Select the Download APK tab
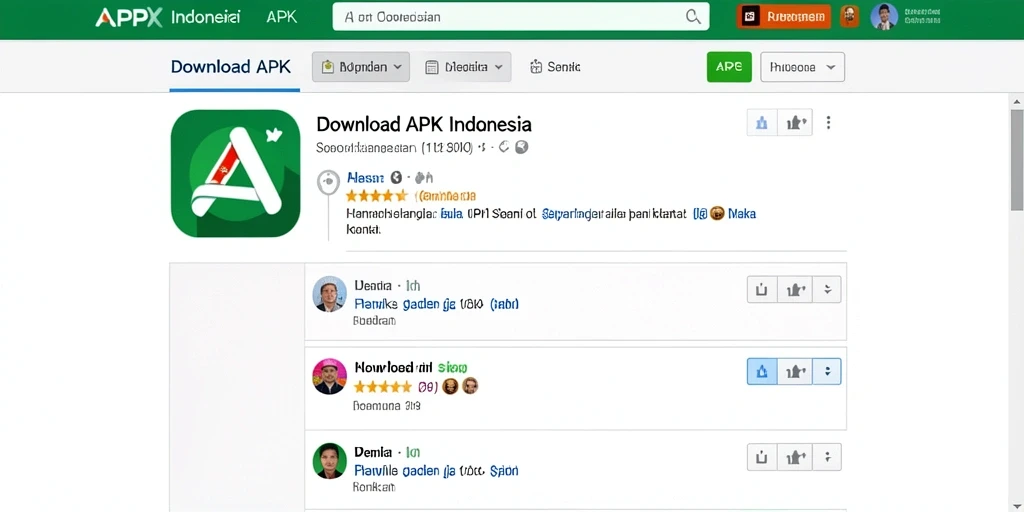 coord(231,67)
